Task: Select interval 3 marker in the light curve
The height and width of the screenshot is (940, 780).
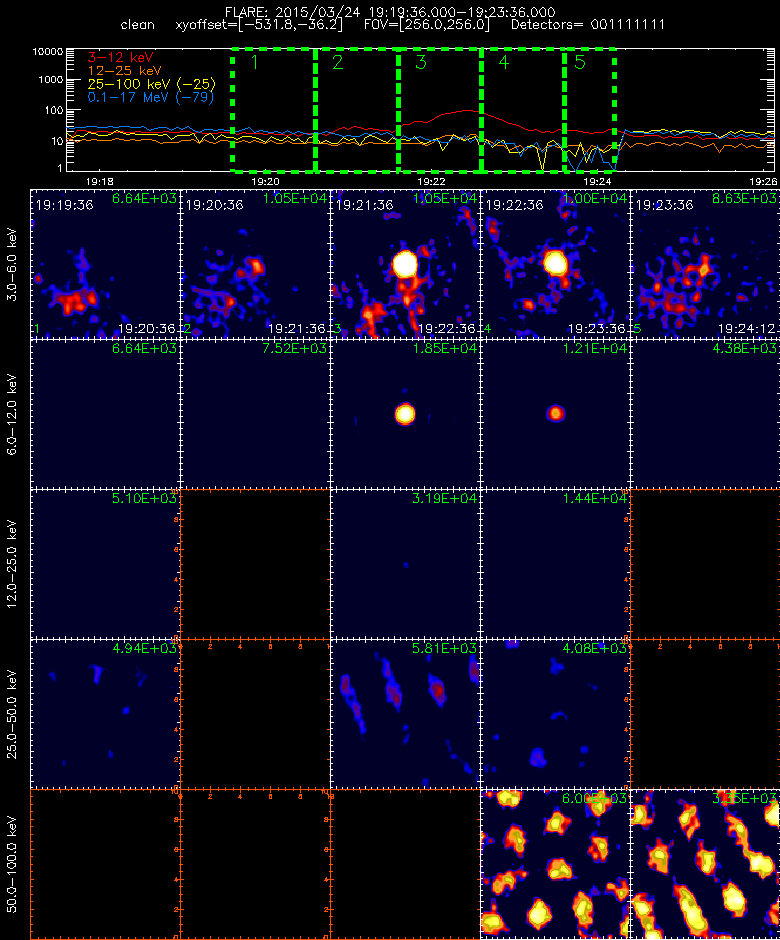Action: click(x=421, y=62)
